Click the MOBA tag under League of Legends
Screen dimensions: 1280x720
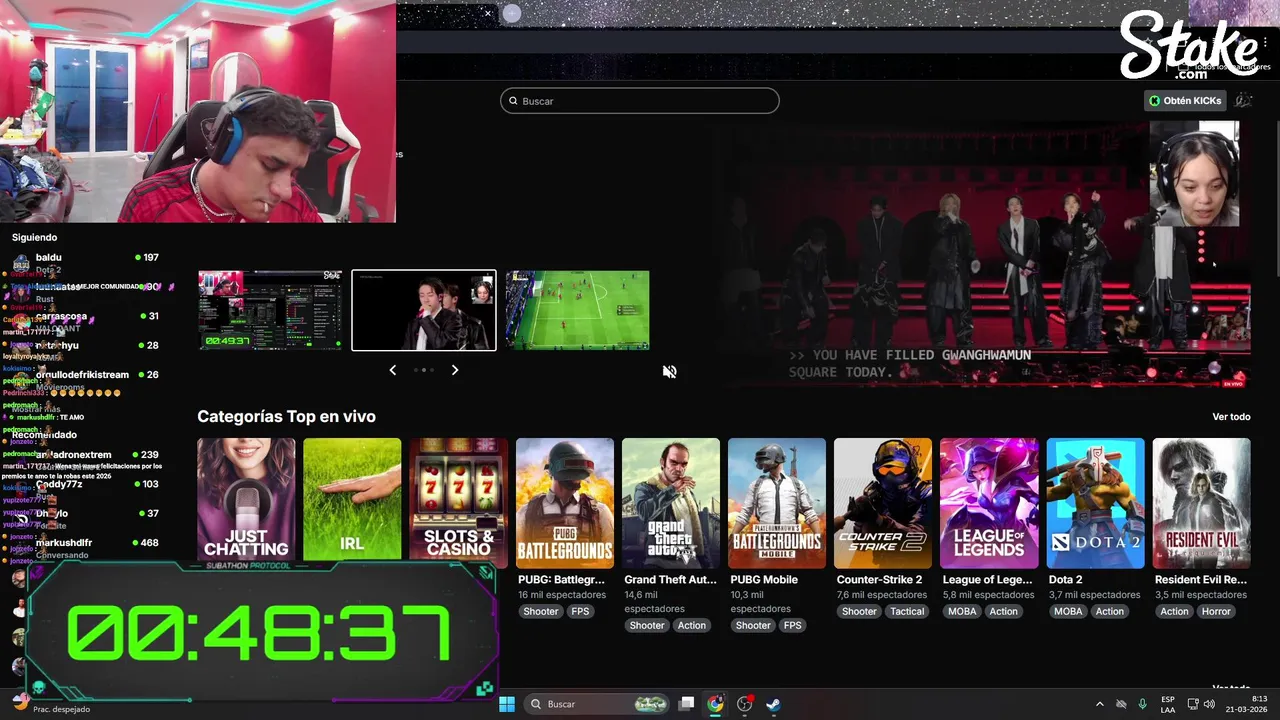click(962, 612)
